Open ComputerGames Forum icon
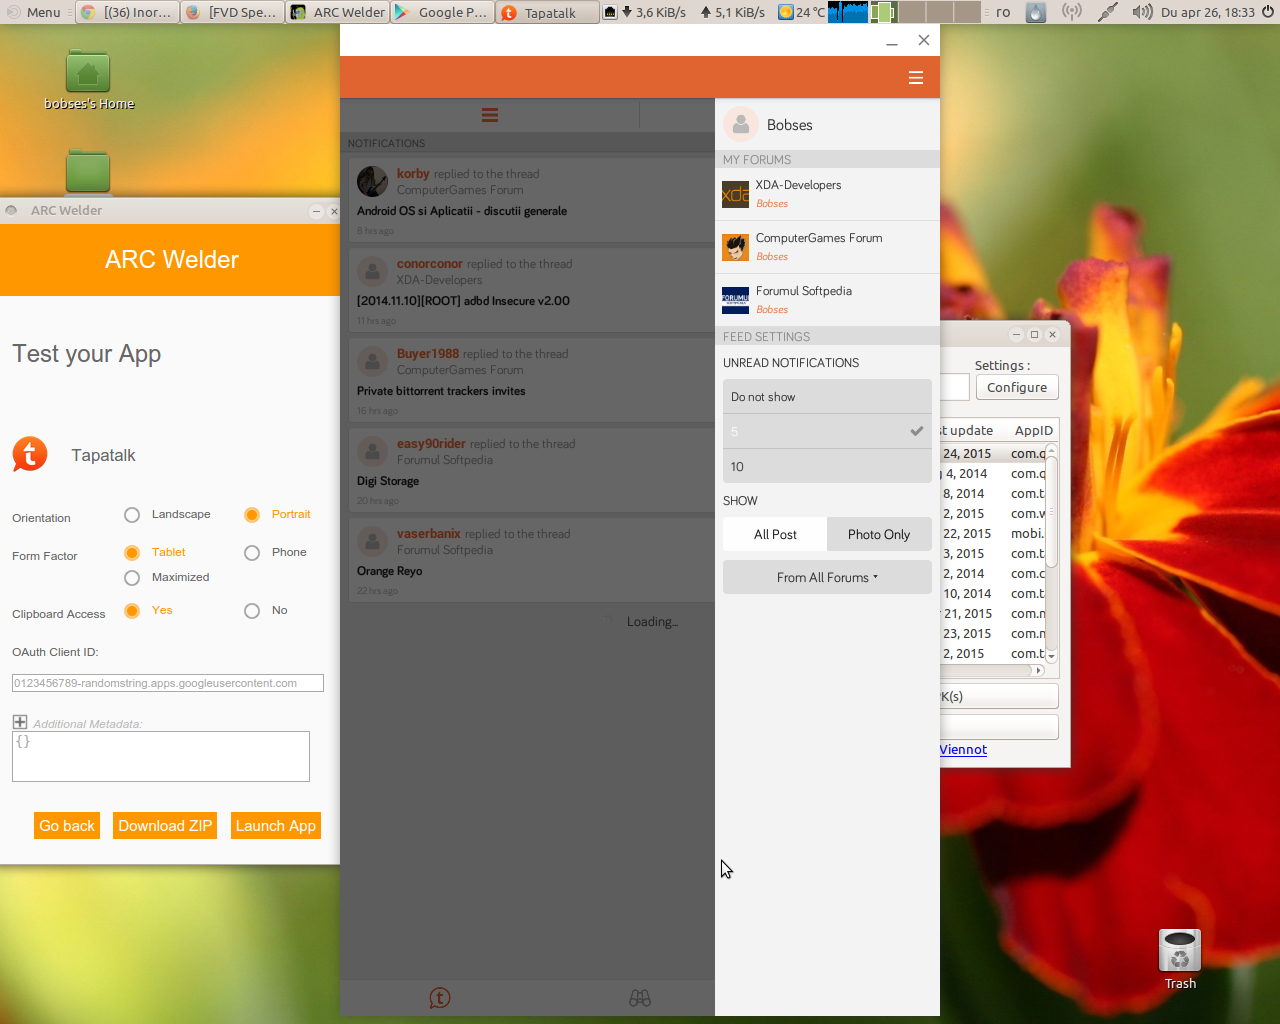 pyautogui.click(x=735, y=247)
